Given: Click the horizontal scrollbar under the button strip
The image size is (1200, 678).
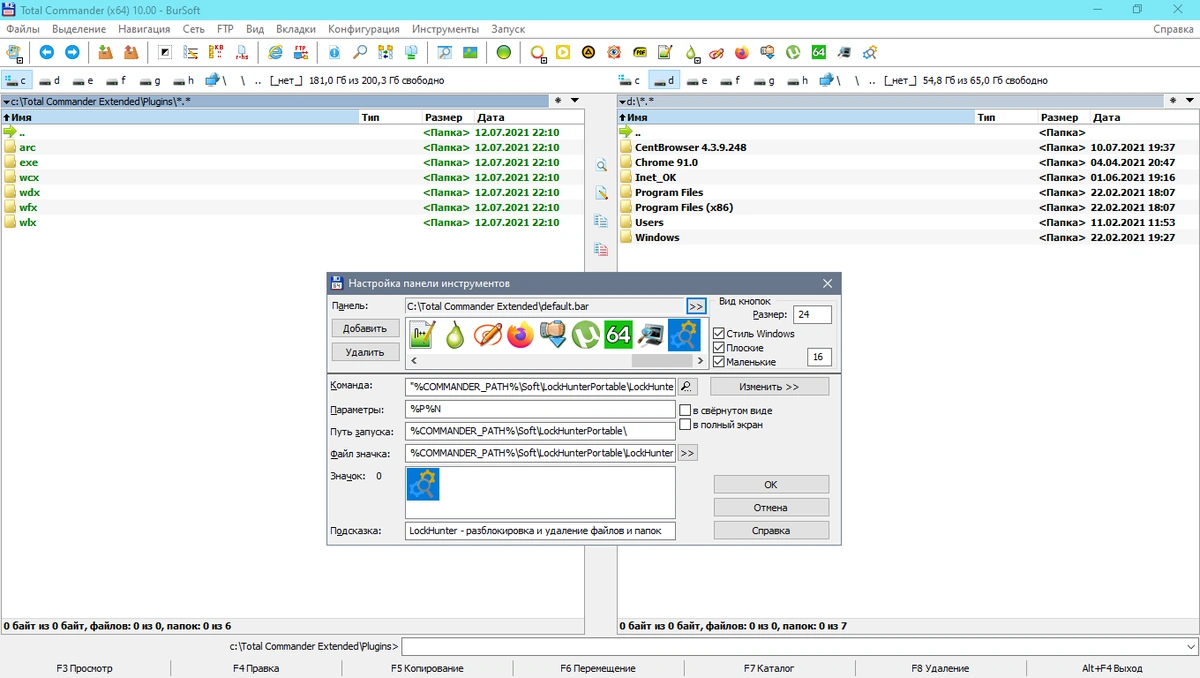Looking at the screenshot, I should (x=661, y=360).
